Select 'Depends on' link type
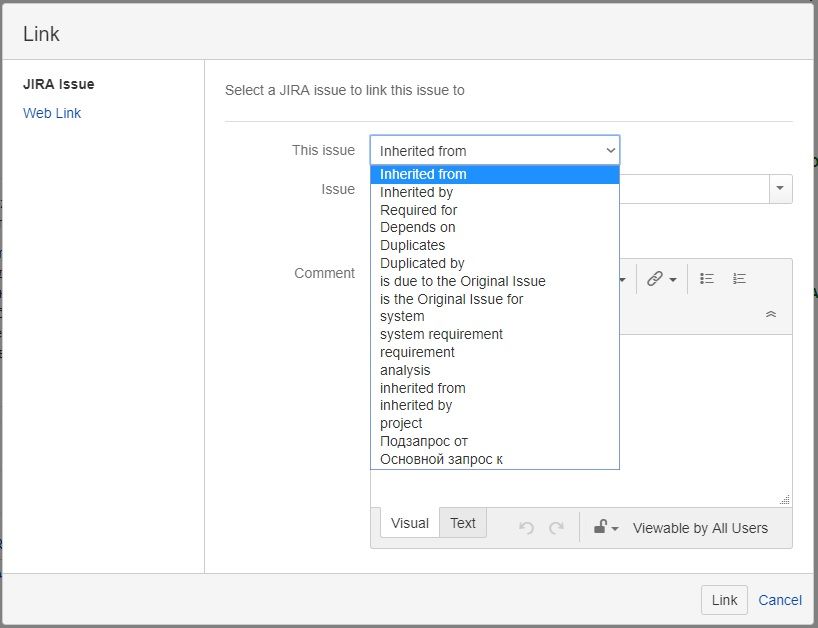 pos(495,227)
